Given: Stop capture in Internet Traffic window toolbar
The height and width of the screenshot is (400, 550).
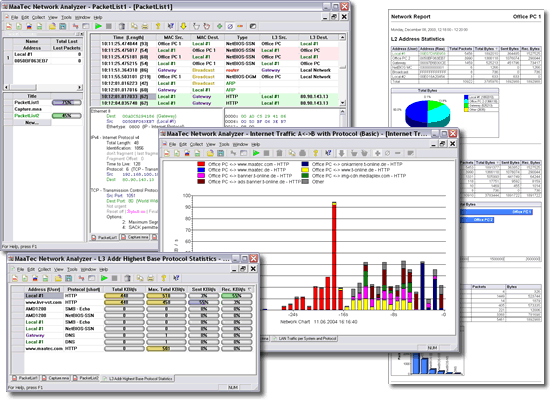Looking at the screenshot, I should [267, 153].
